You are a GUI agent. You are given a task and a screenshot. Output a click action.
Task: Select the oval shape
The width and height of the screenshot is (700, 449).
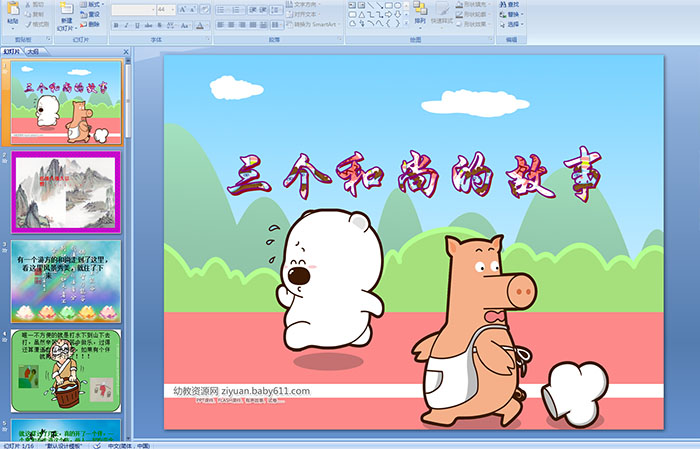tap(397, 5)
